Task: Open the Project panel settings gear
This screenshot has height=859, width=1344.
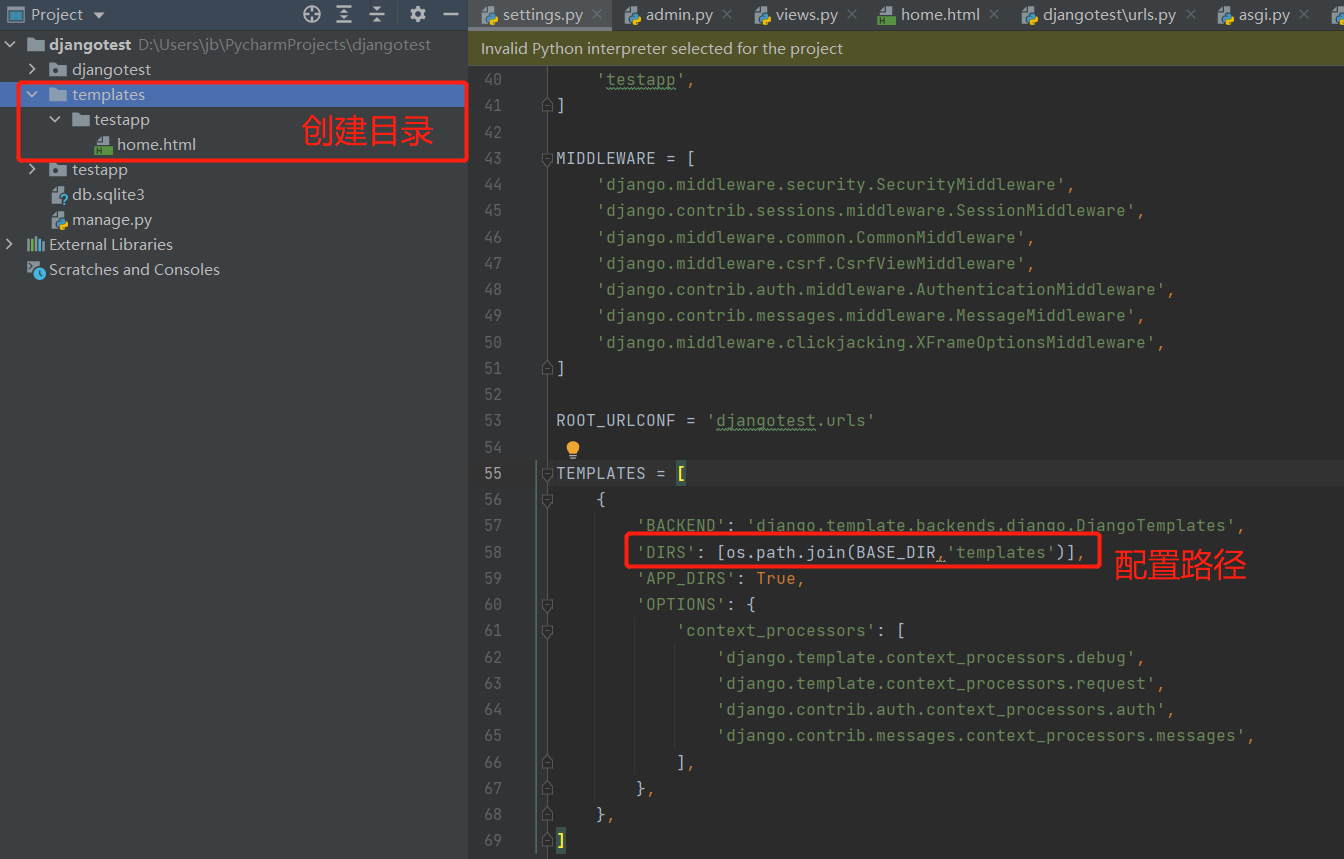Action: click(418, 14)
